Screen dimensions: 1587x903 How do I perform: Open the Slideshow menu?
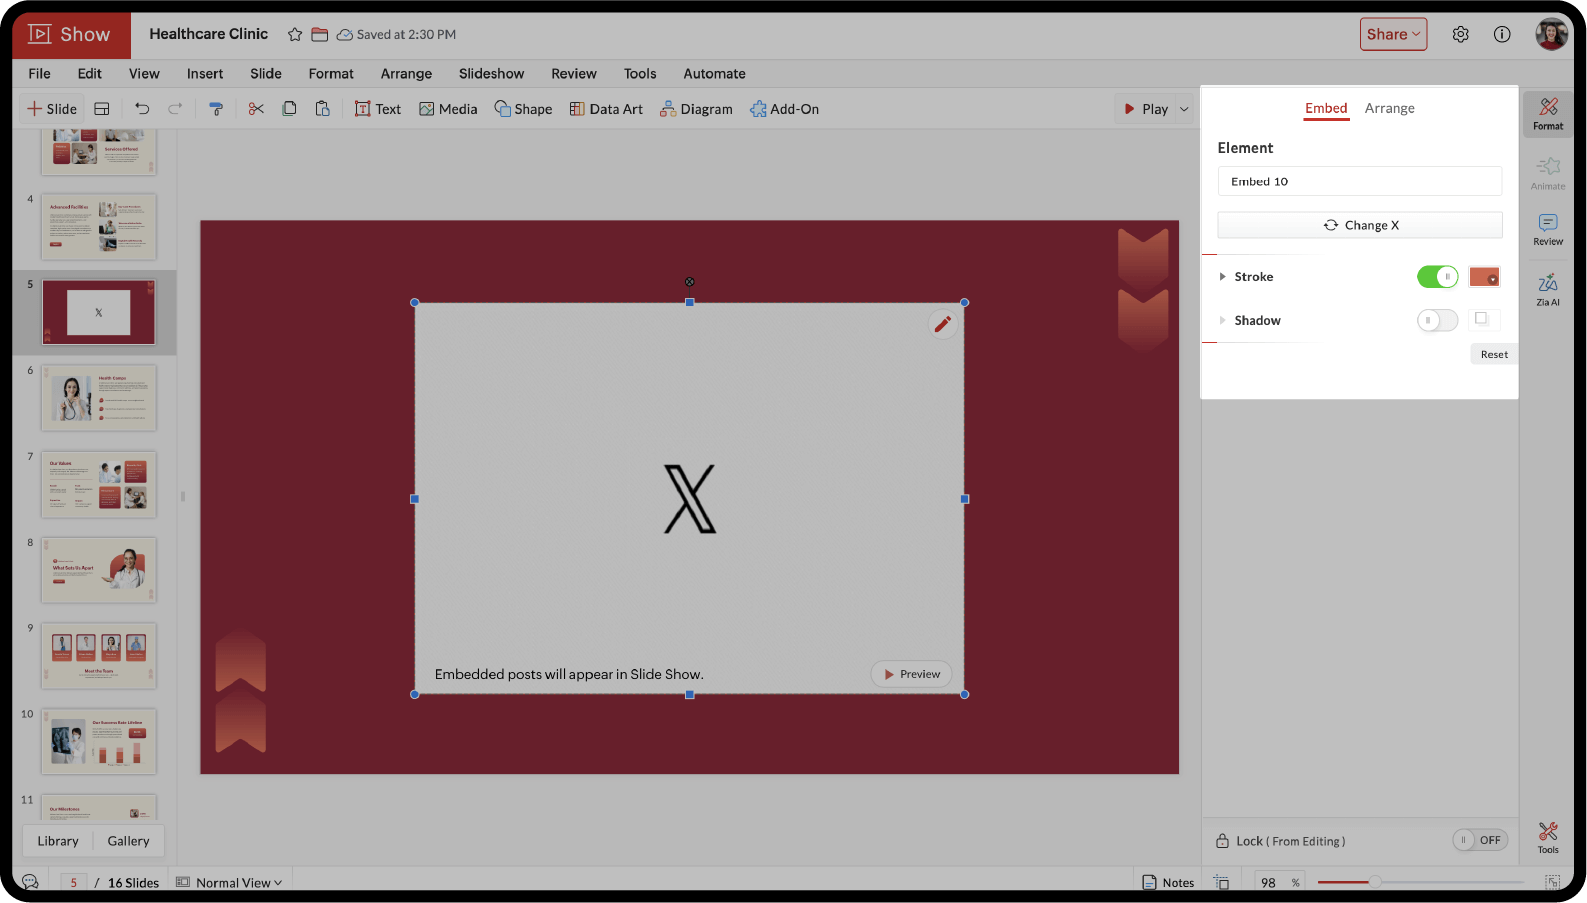pos(491,74)
